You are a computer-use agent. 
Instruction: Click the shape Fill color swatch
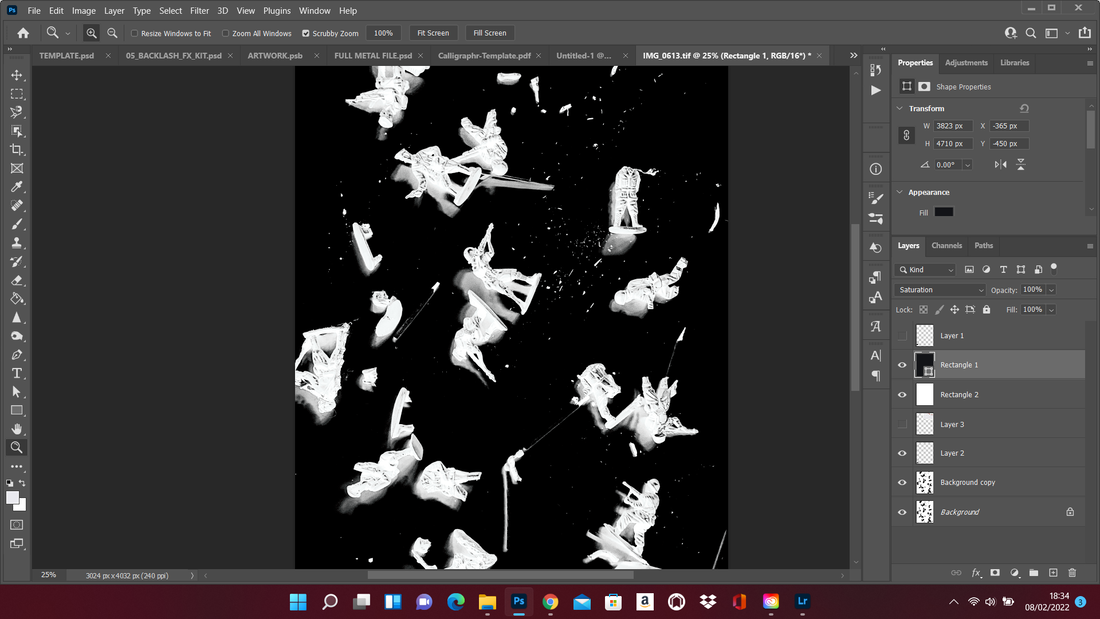click(x=944, y=212)
